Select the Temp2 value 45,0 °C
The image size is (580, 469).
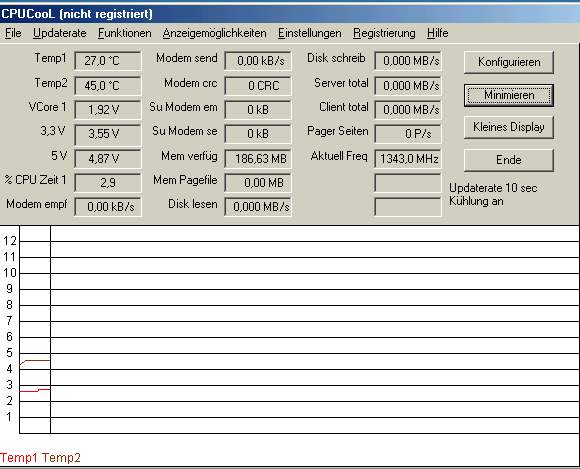pos(108,86)
